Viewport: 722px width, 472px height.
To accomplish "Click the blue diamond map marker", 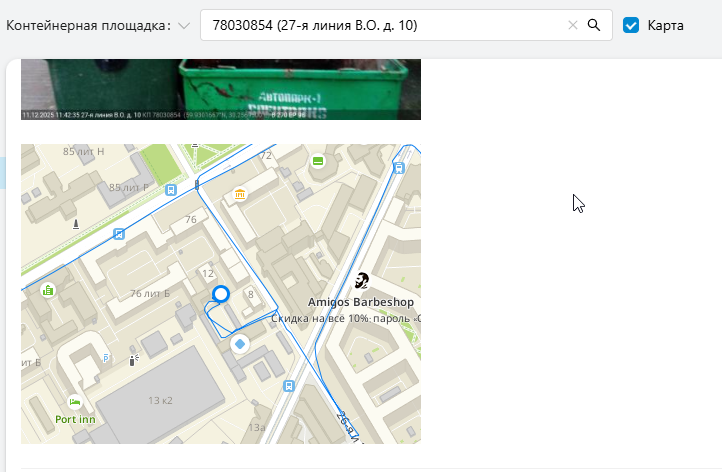I will [240, 344].
